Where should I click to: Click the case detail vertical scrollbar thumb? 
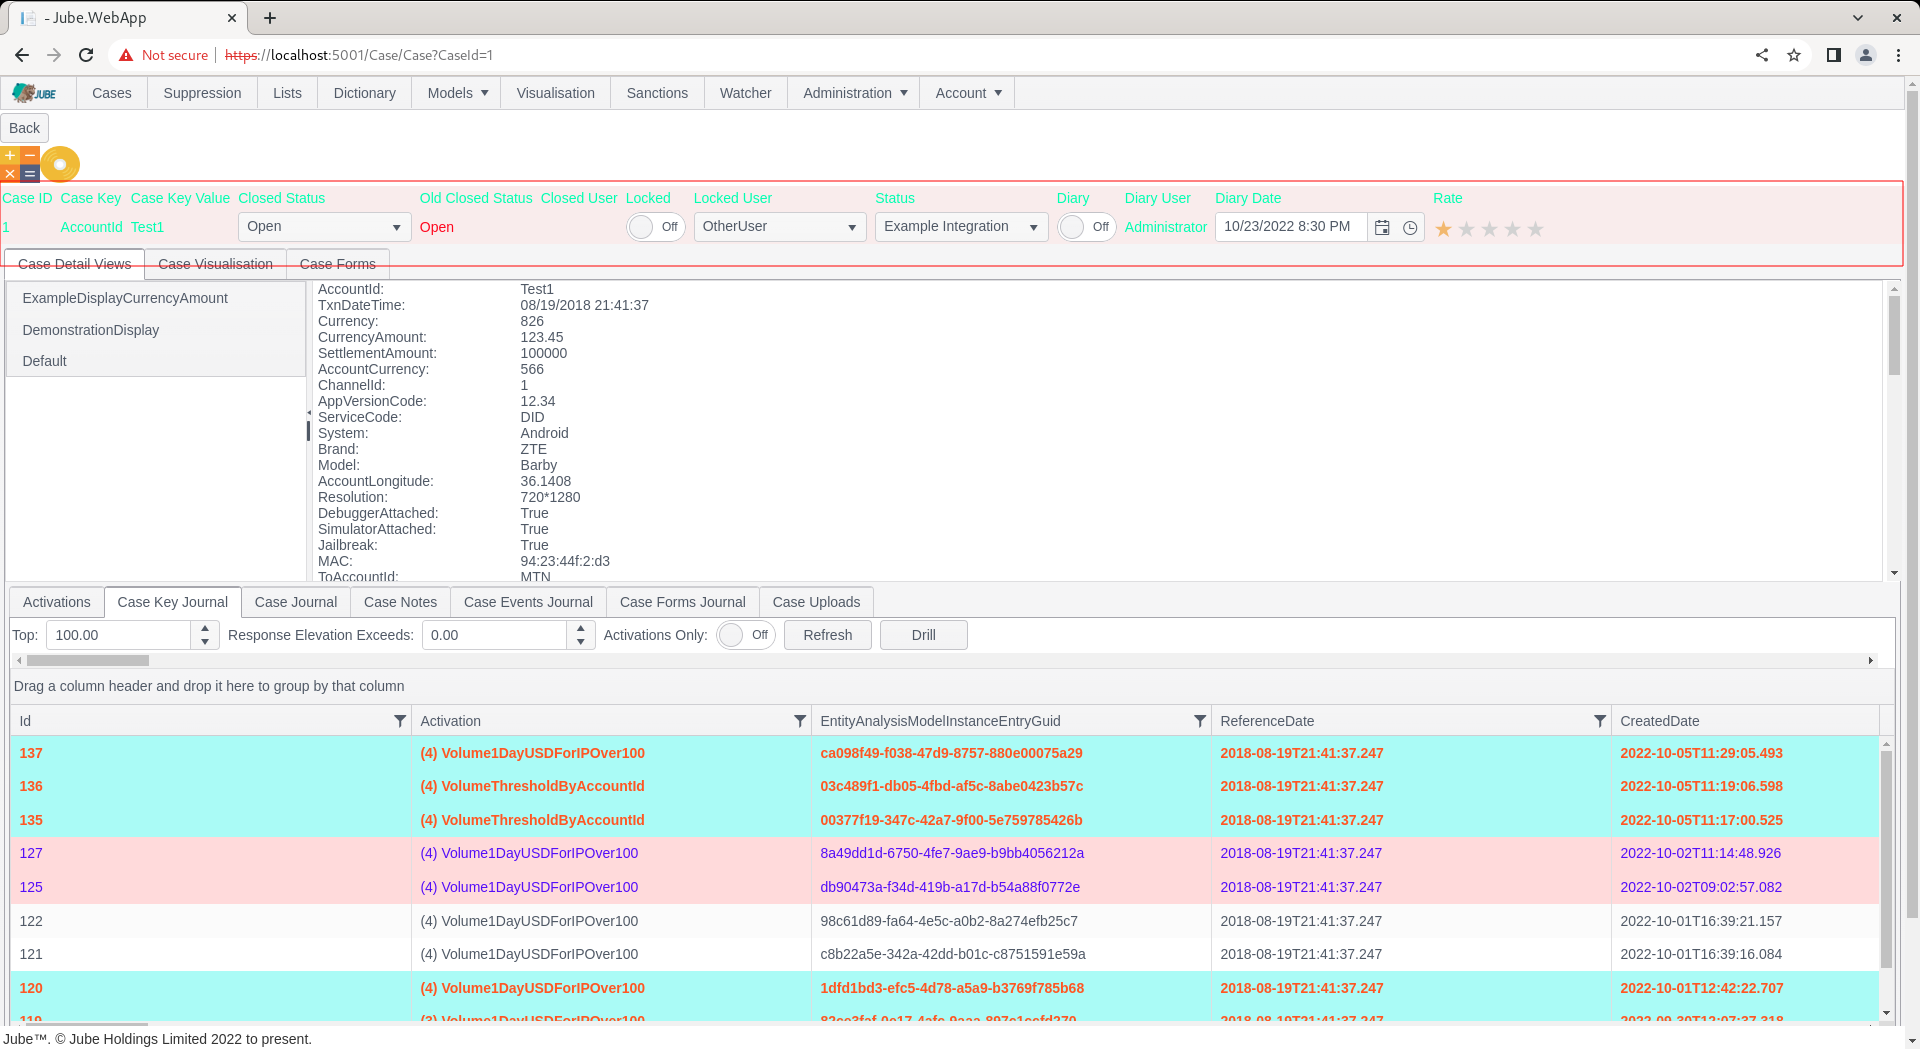pos(1894,335)
